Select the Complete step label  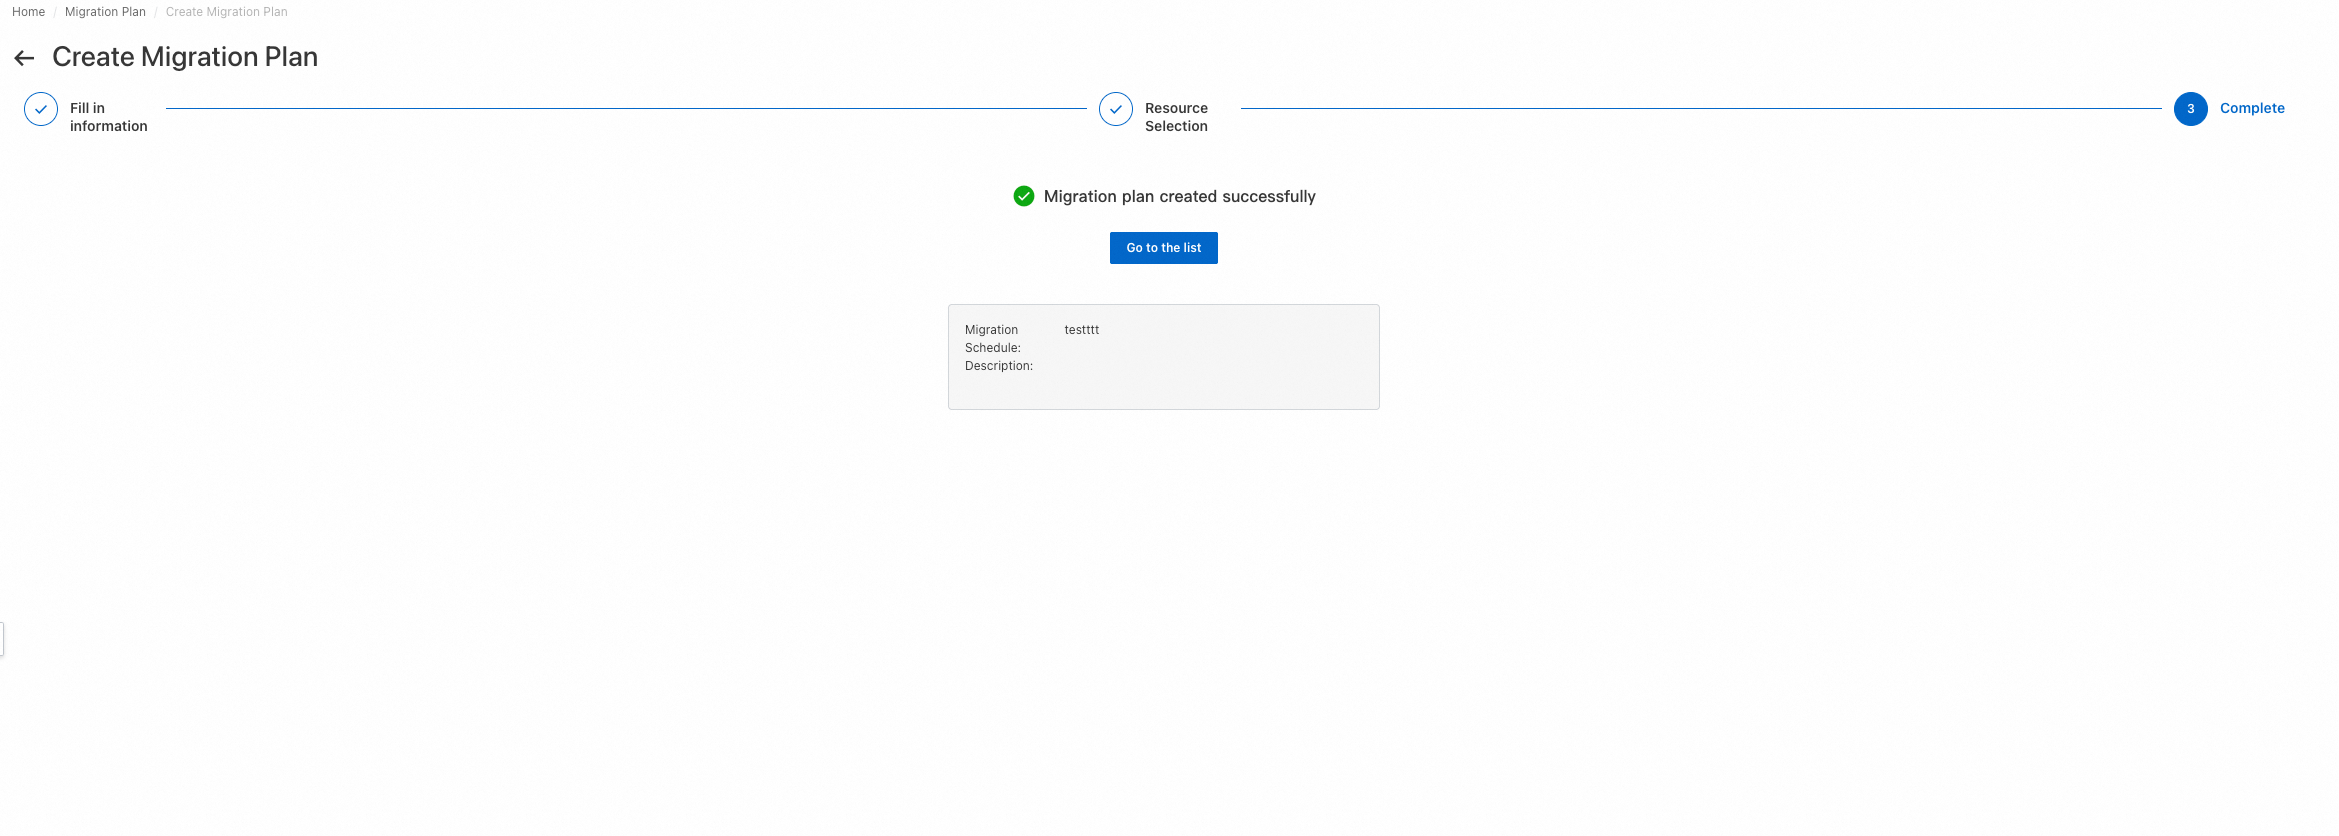click(x=2252, y=108)
